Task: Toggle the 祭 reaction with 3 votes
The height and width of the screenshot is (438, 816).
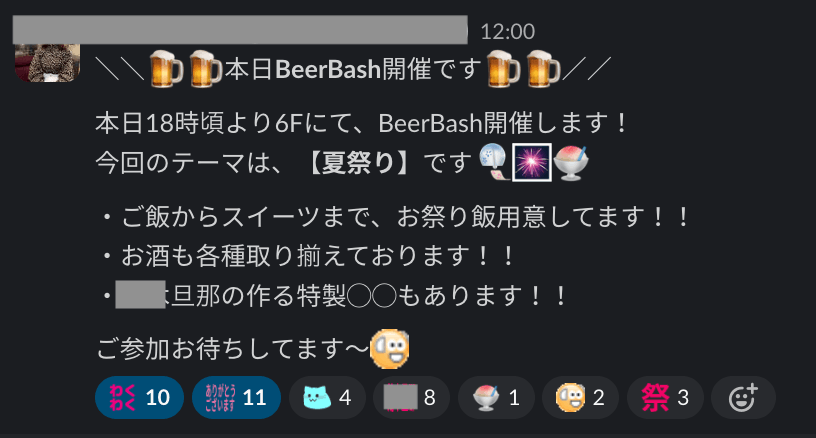Action: point(665,398)
